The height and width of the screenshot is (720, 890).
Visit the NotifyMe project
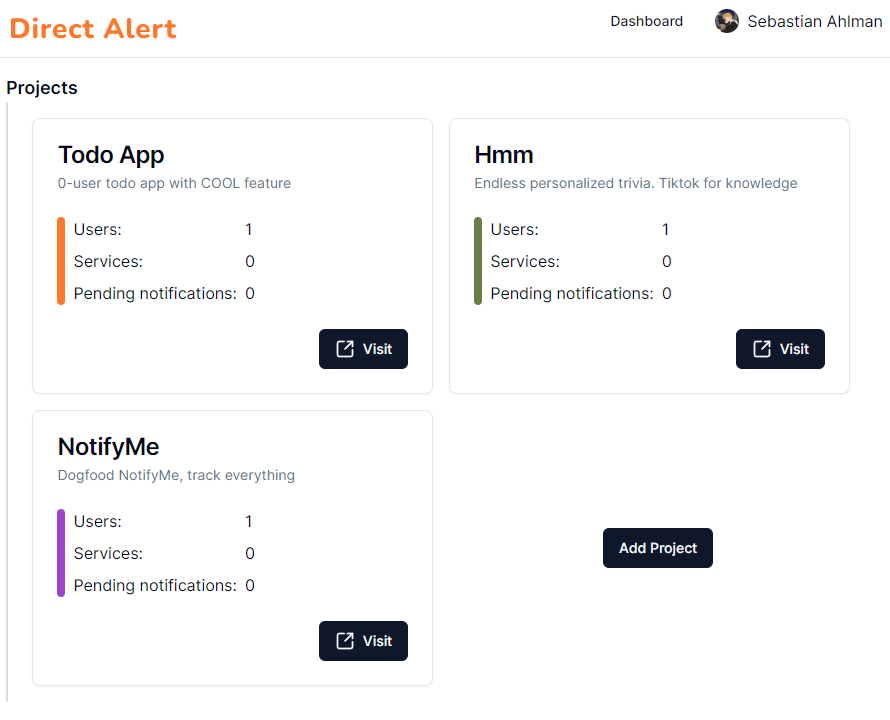pos(363,641)
